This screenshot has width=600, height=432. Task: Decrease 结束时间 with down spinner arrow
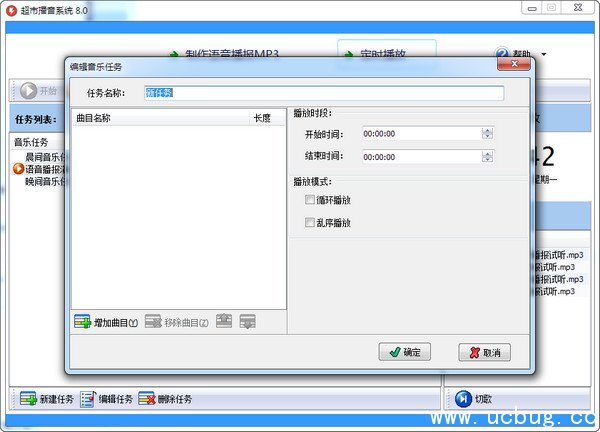coord(488,160)
